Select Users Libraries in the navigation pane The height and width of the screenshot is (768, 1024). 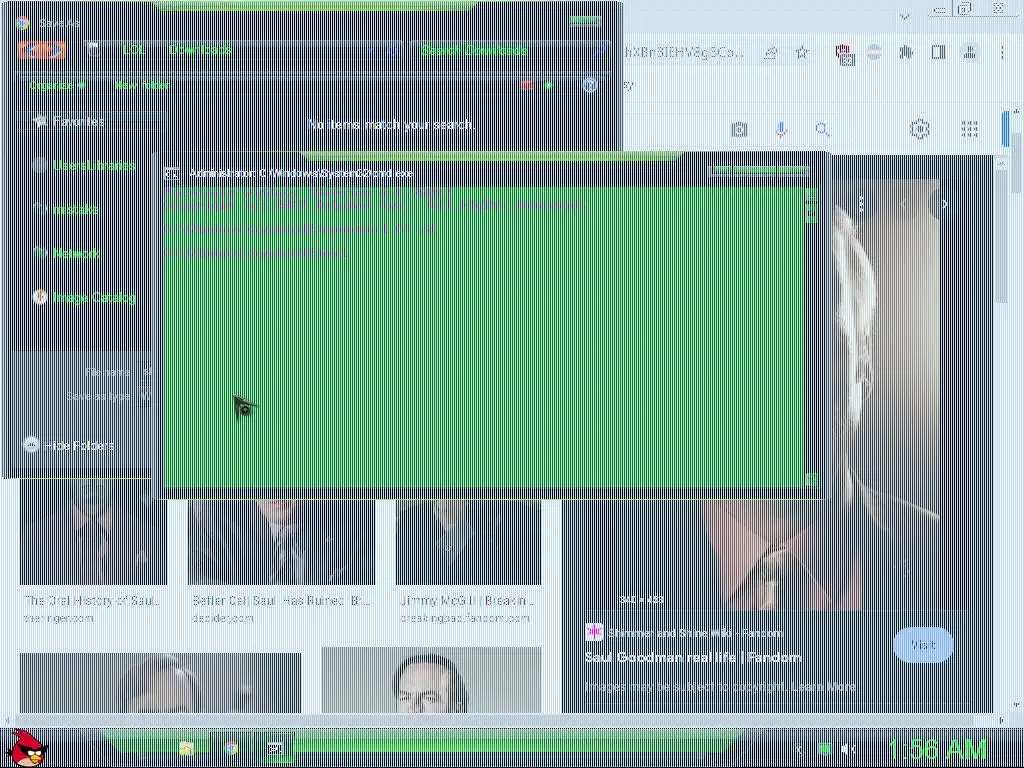tap(93, 165)
